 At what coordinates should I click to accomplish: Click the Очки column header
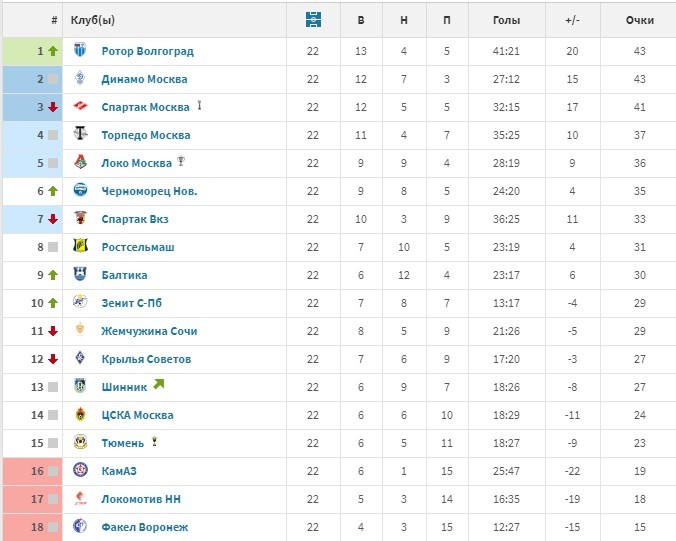pos(640,20)
